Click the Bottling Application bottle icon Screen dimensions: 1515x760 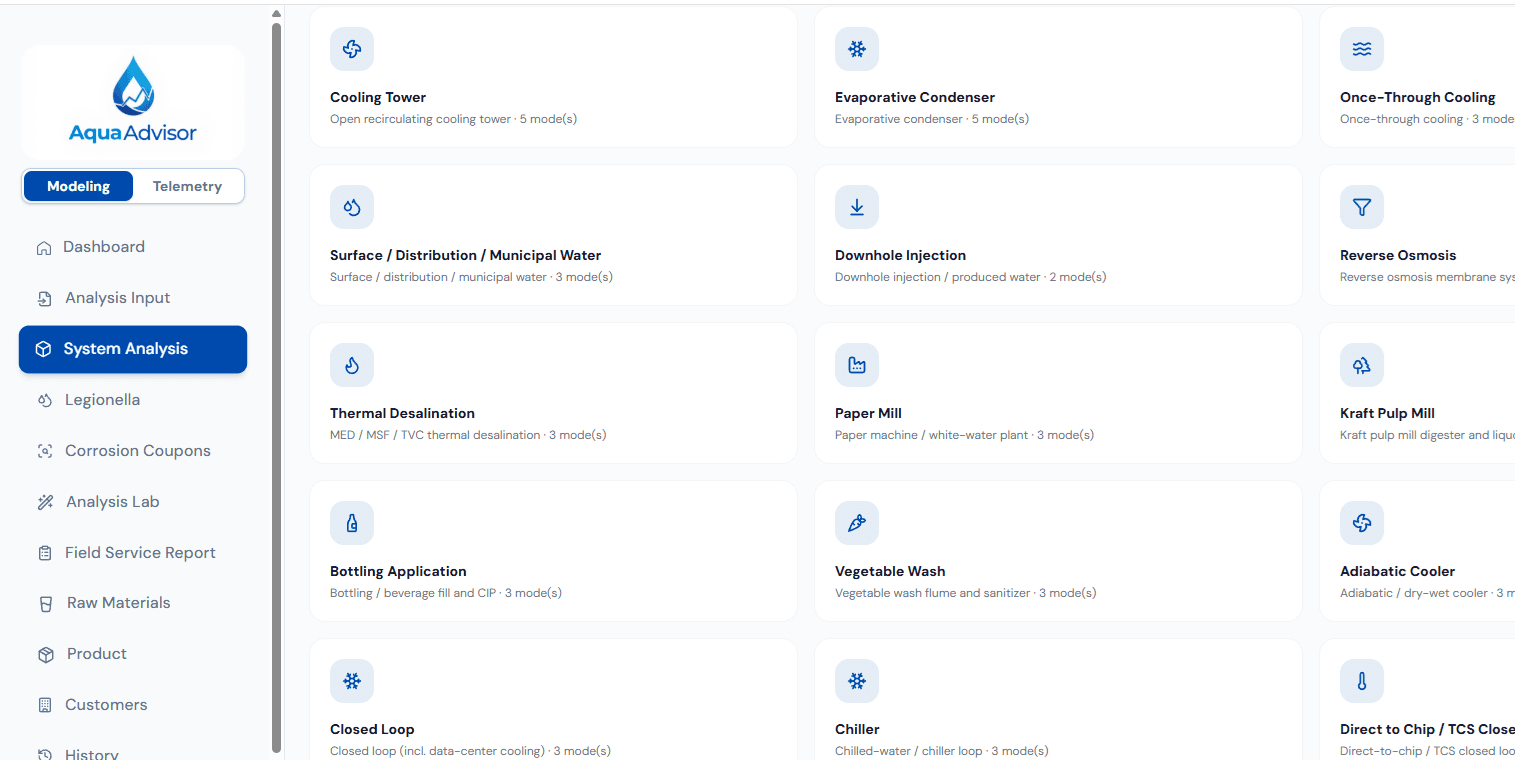[x=352, y=523]
